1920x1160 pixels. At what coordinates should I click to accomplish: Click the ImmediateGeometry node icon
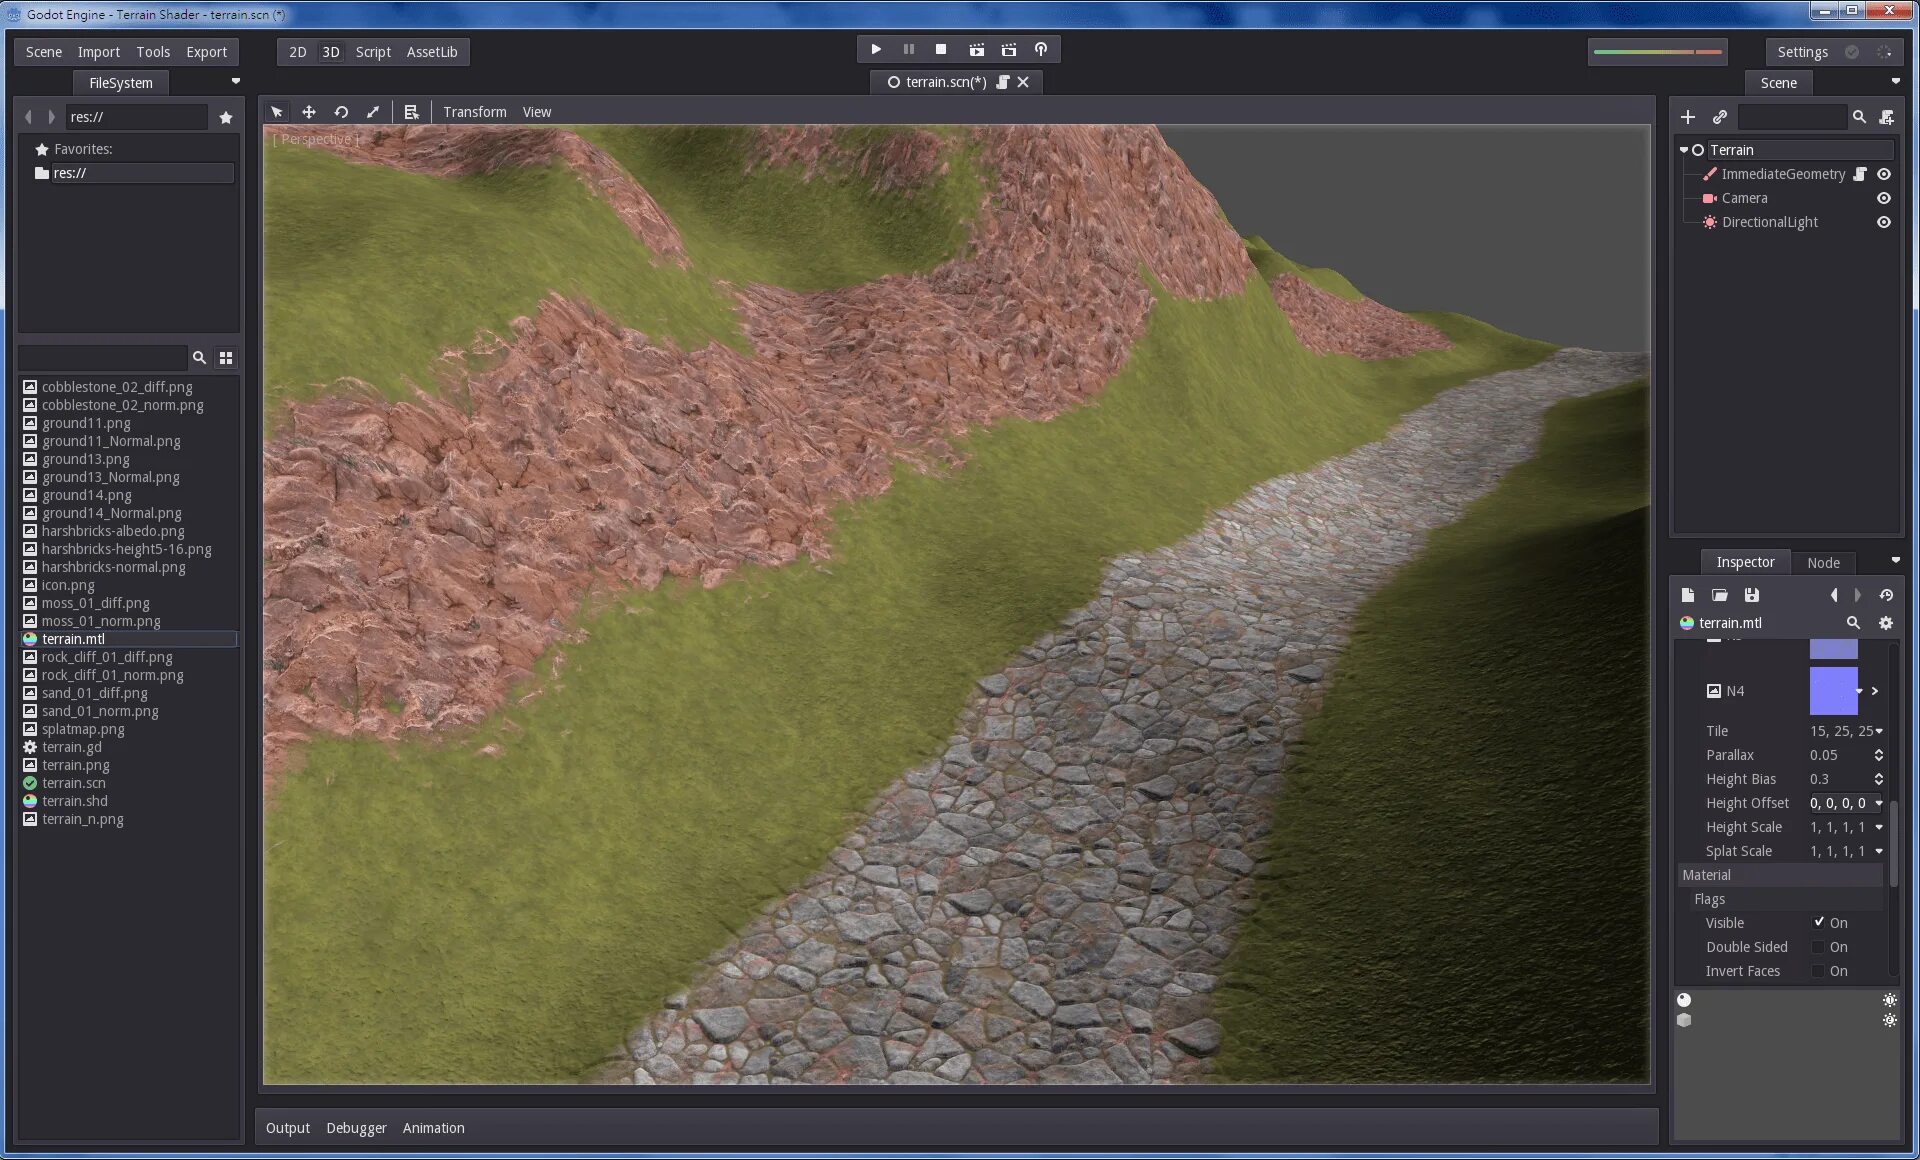coord(1710,174)
